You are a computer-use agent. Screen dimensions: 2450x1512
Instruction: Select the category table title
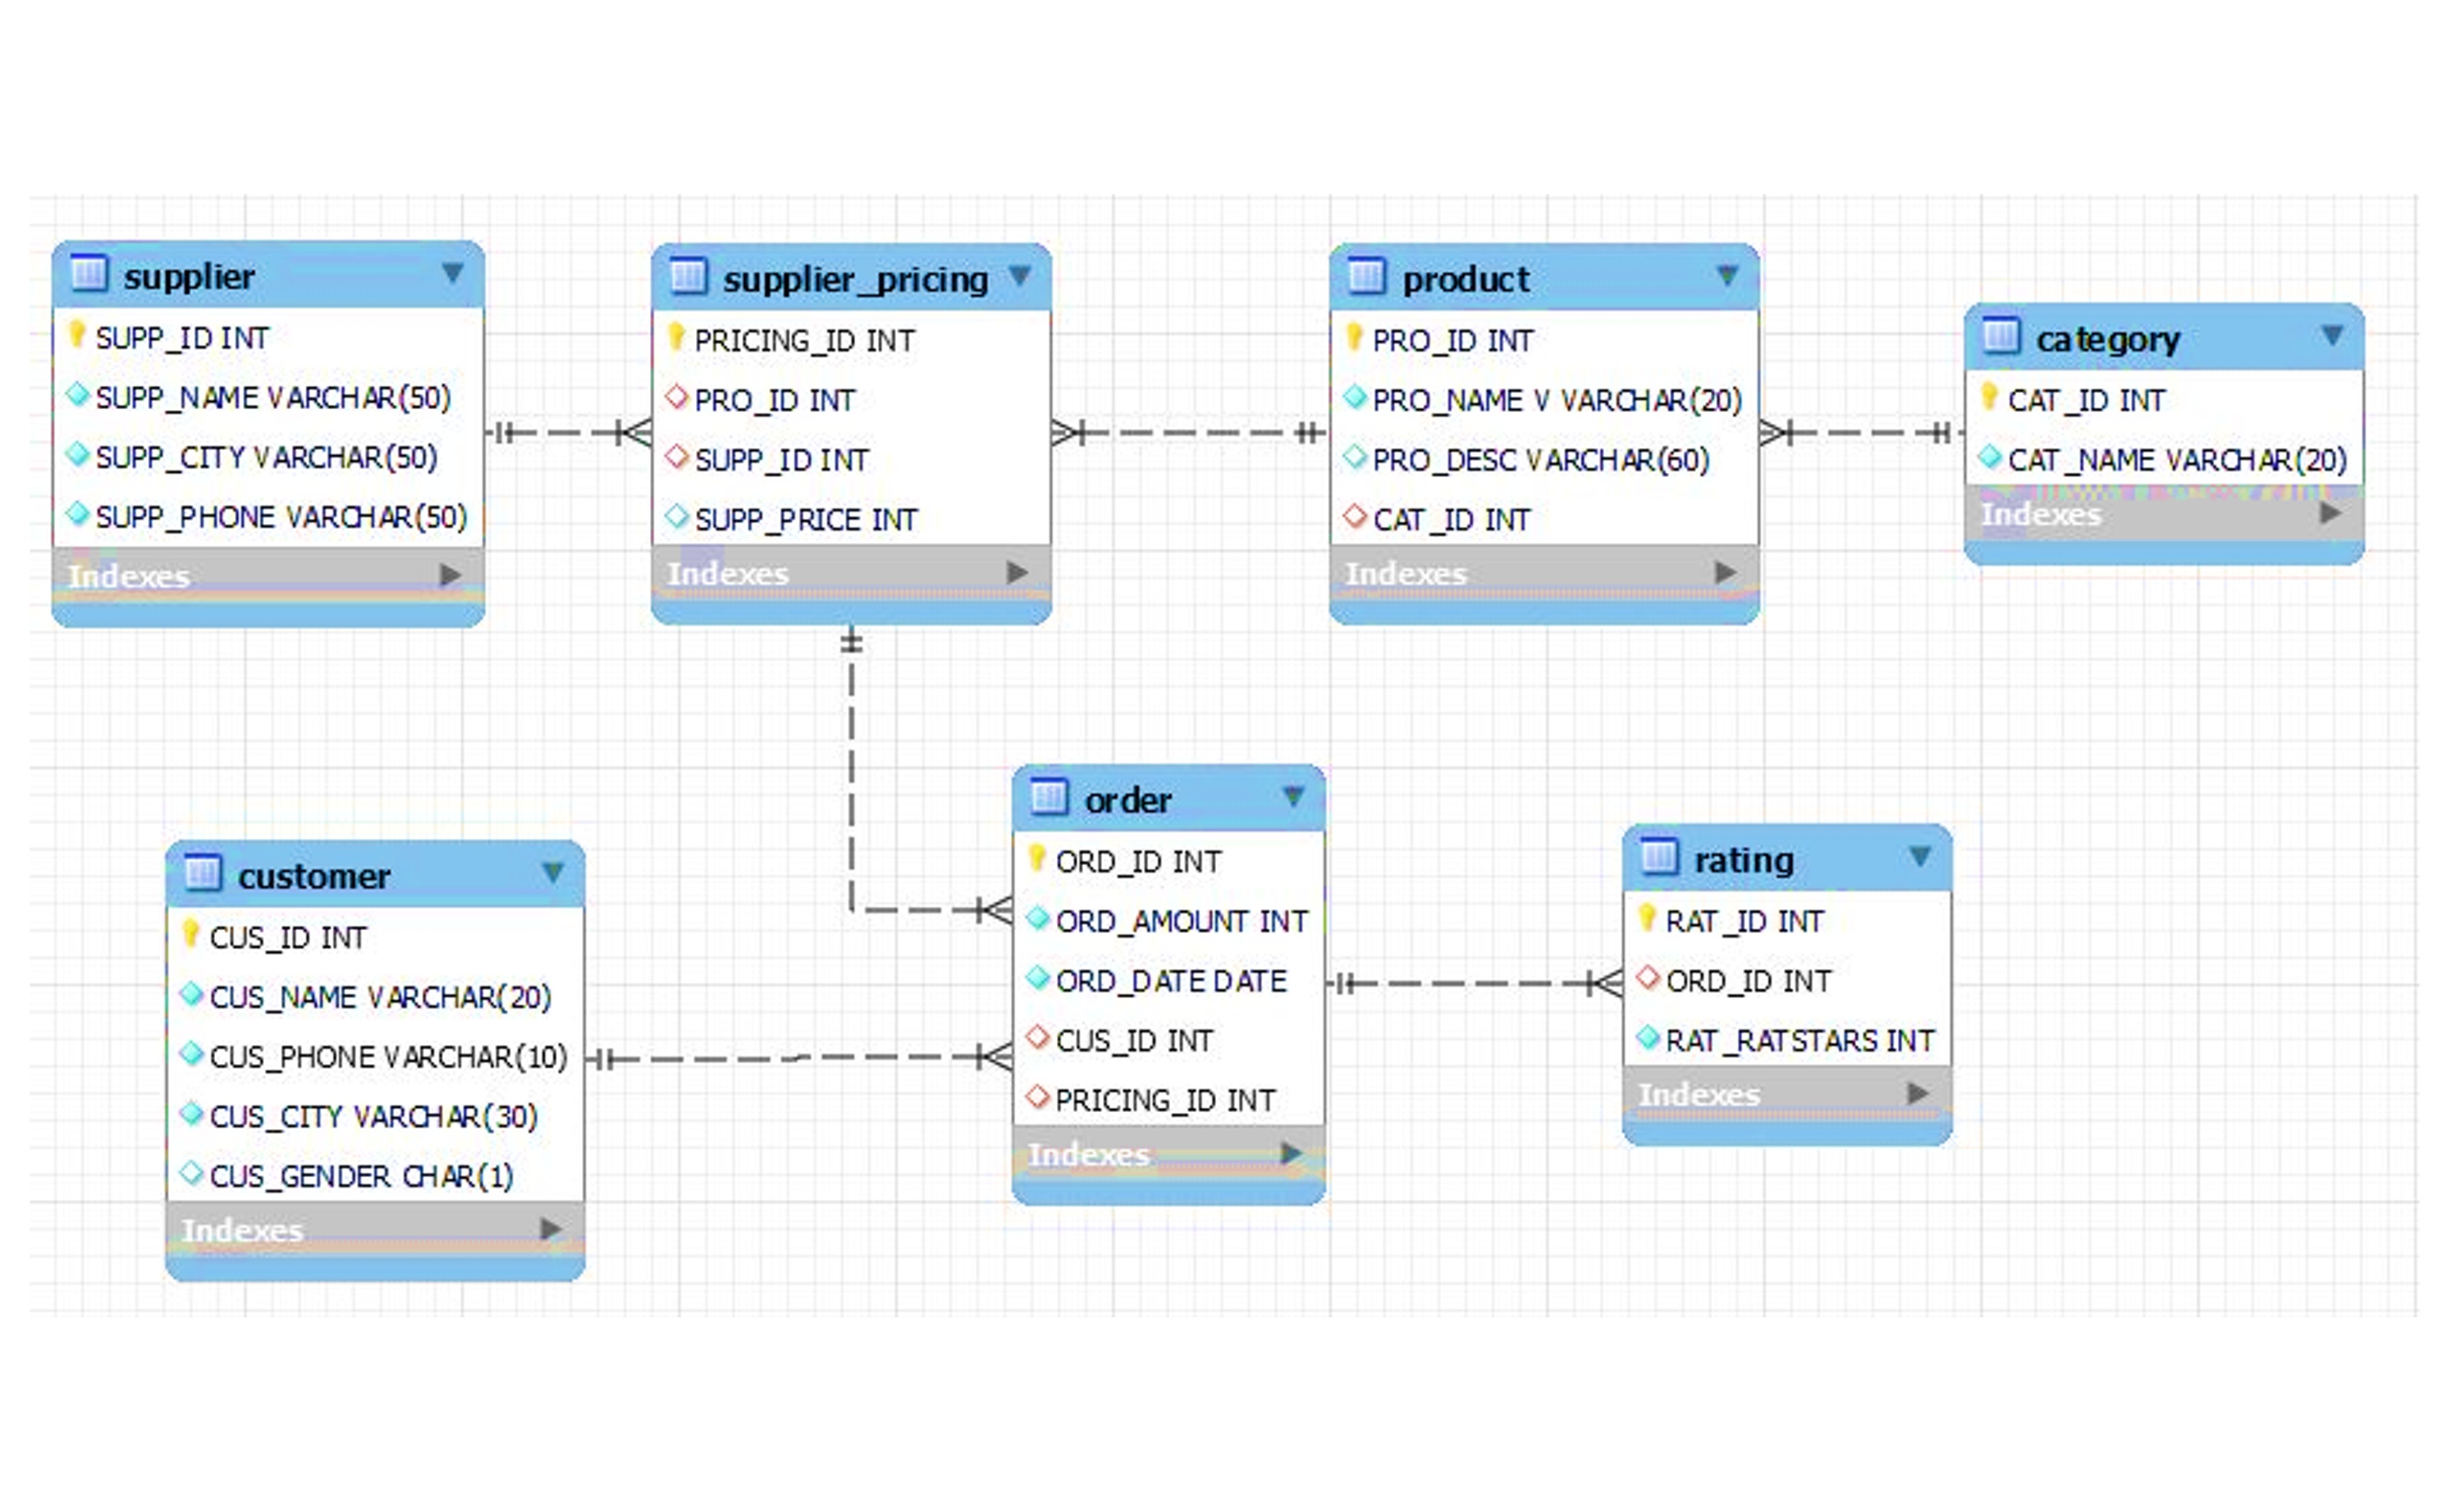click(2109, 340)
